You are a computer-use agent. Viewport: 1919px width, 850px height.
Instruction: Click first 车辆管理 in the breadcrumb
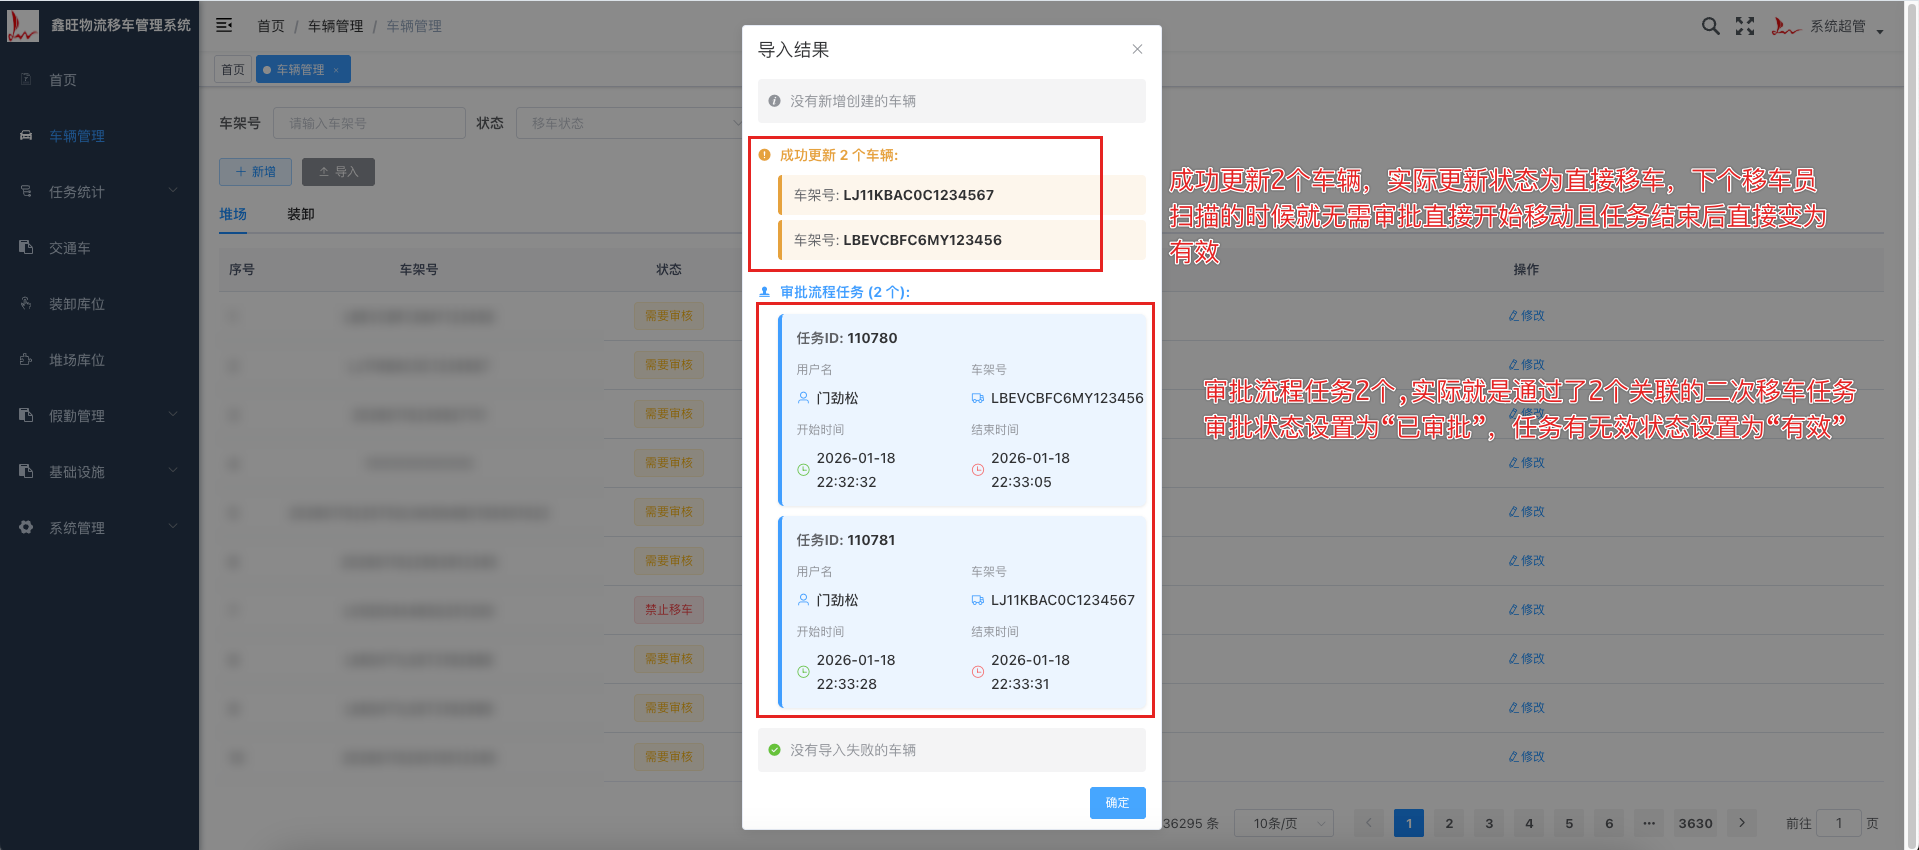(x=335, y=26)
